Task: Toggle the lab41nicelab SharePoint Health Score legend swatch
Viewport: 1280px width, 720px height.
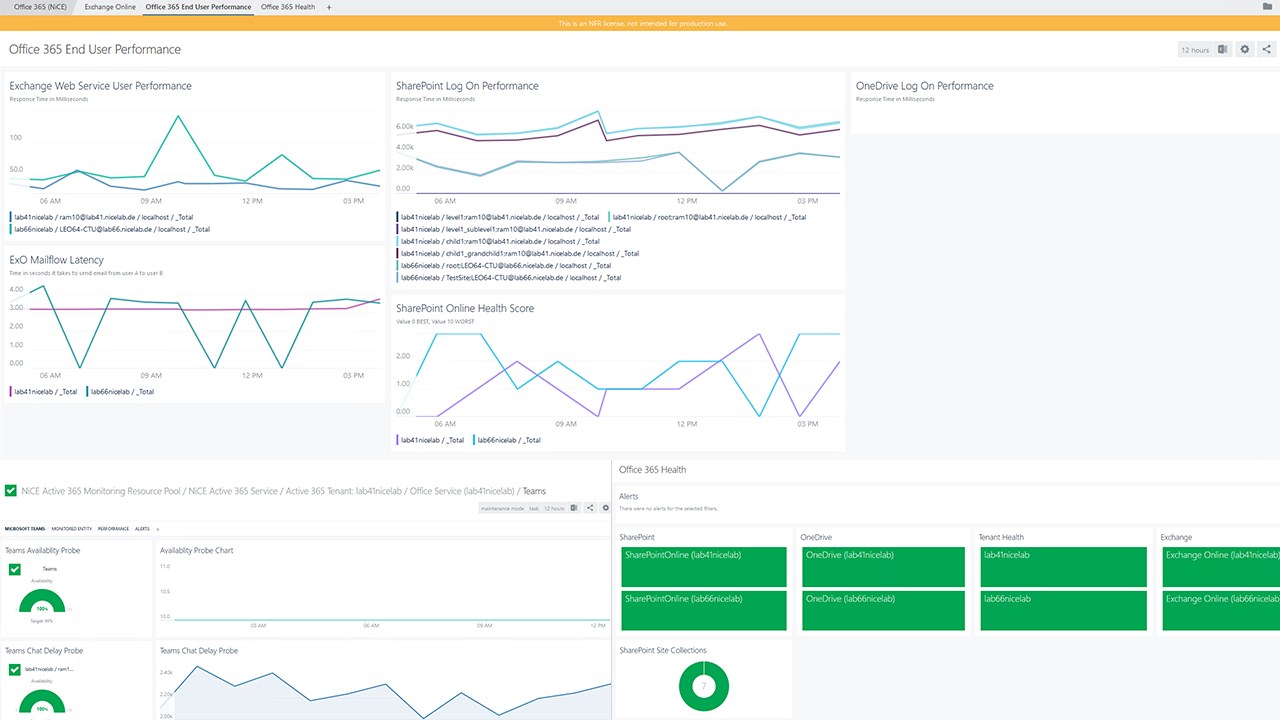Action: [399, 440]
